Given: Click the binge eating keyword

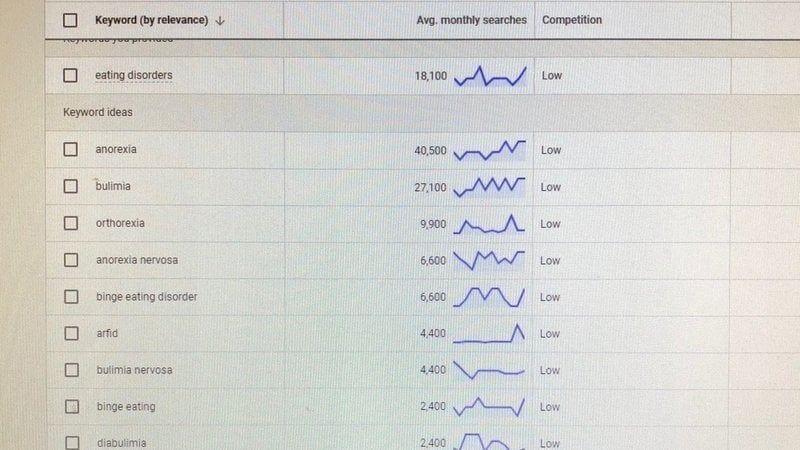Looking at the screenshot, I should pos(125,407).
